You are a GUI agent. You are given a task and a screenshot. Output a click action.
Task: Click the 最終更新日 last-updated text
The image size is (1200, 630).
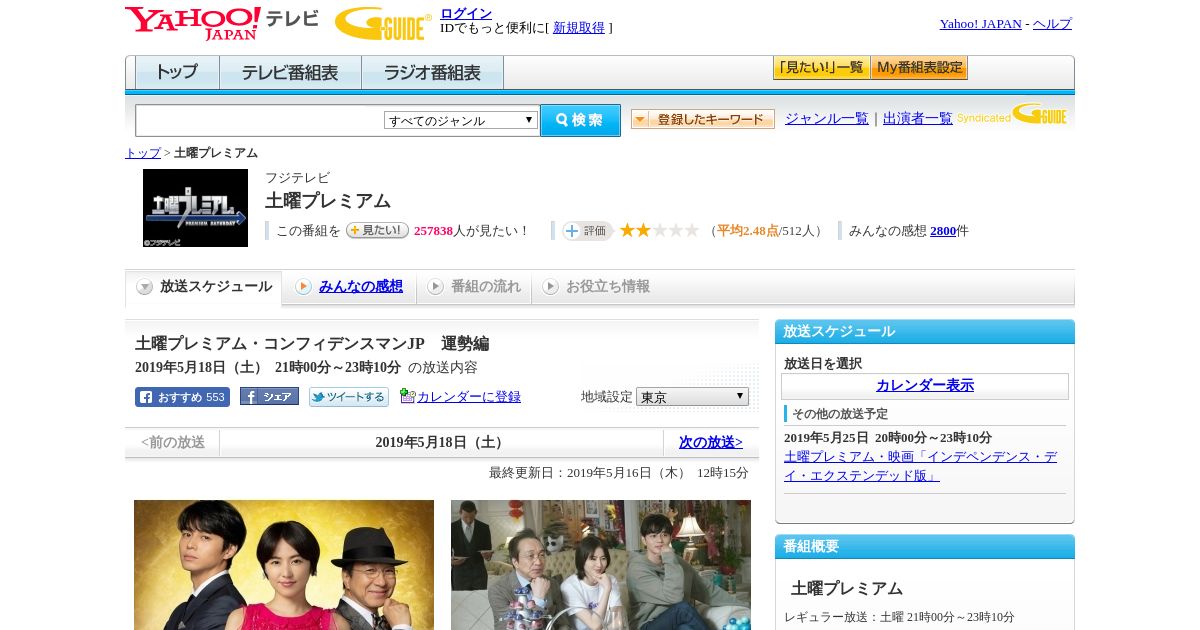[x=619, y=473]
